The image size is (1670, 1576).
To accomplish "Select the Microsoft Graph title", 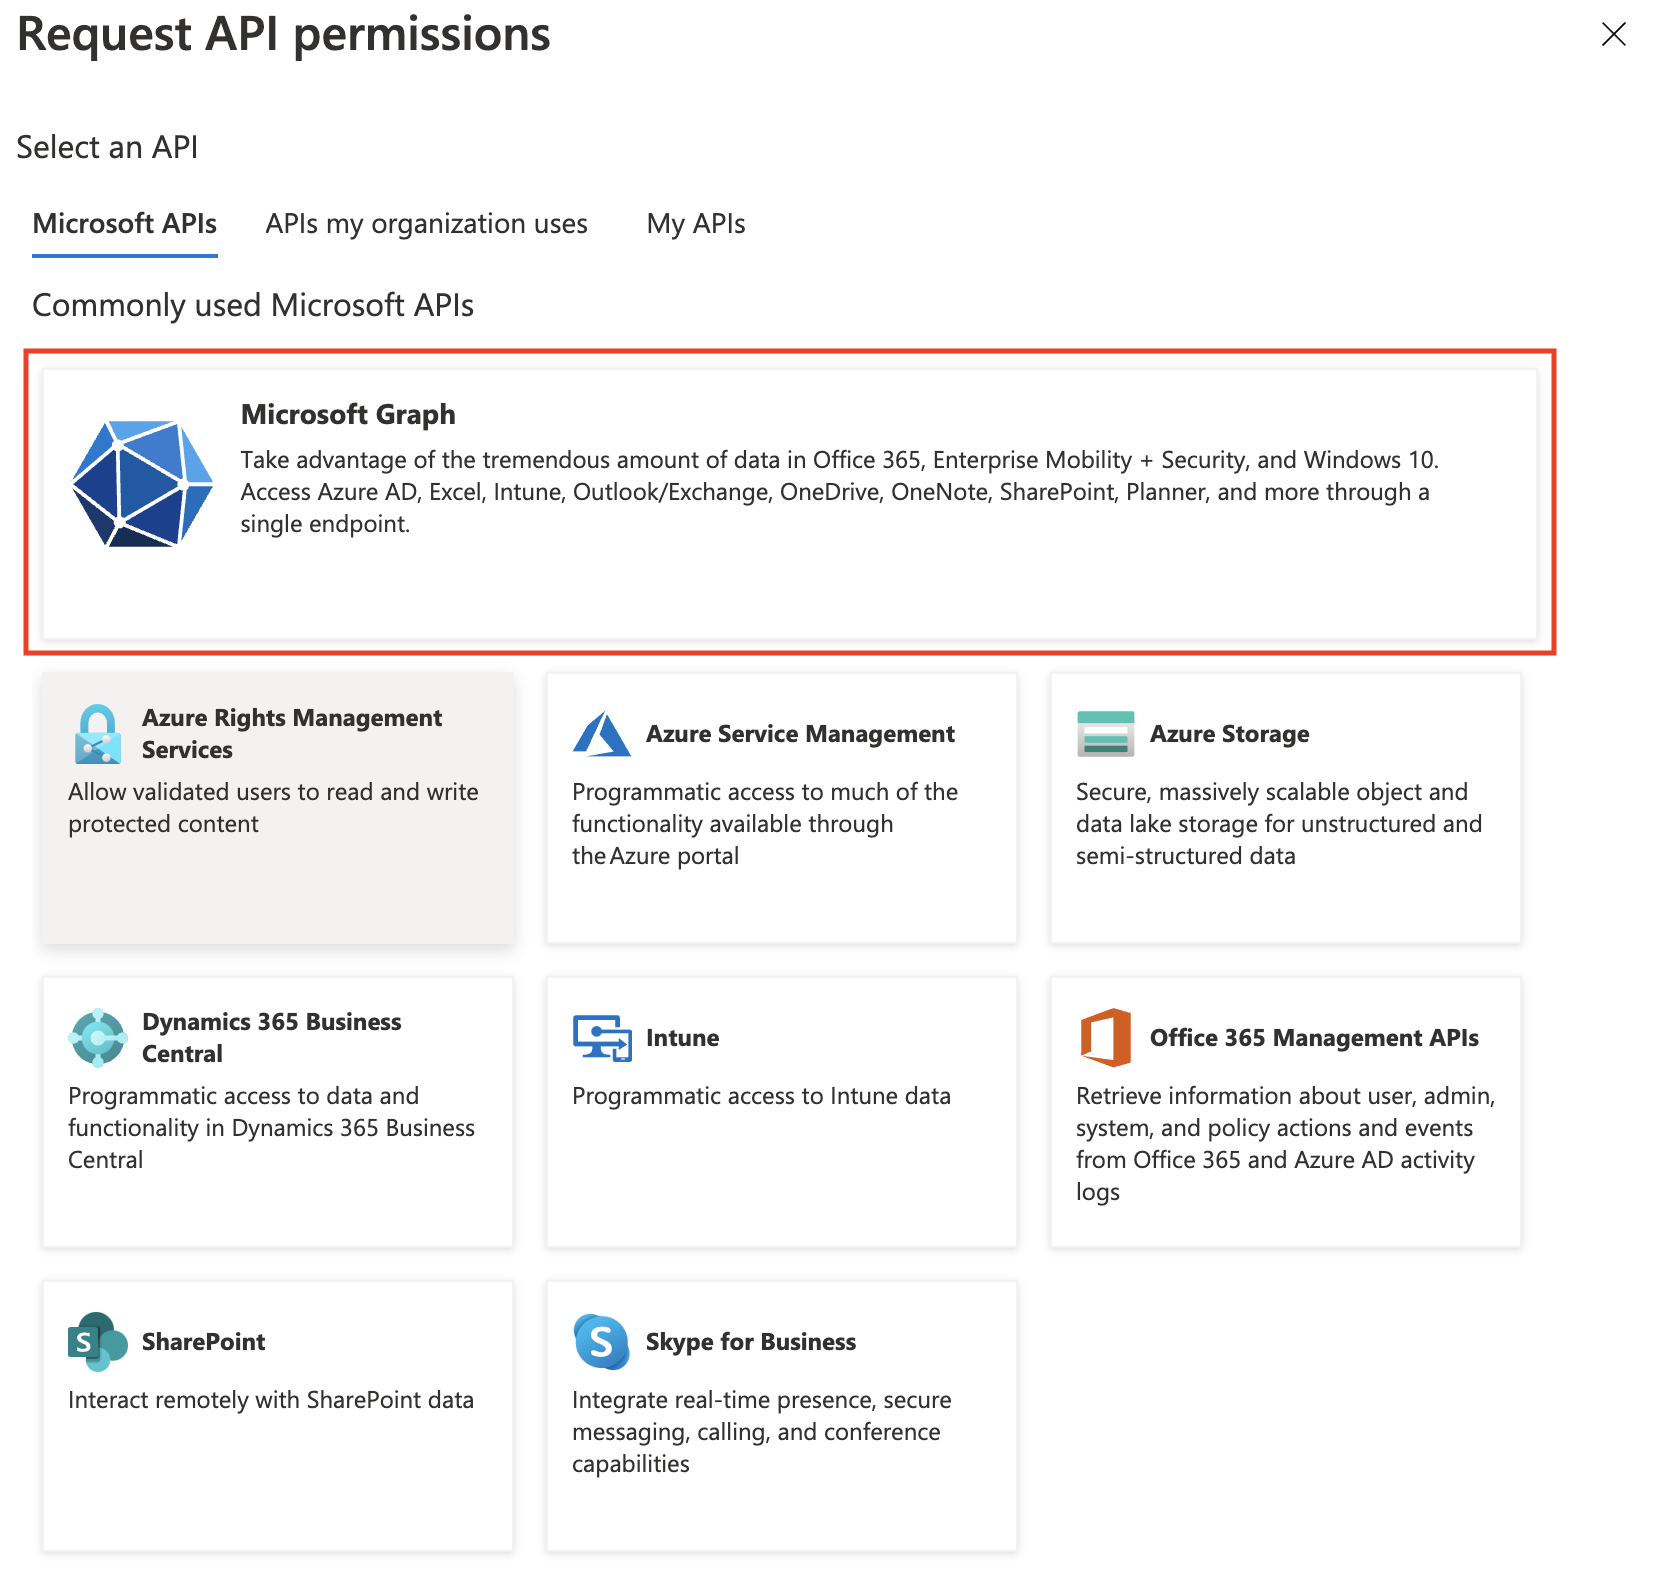I will click(x=348, y=414).
